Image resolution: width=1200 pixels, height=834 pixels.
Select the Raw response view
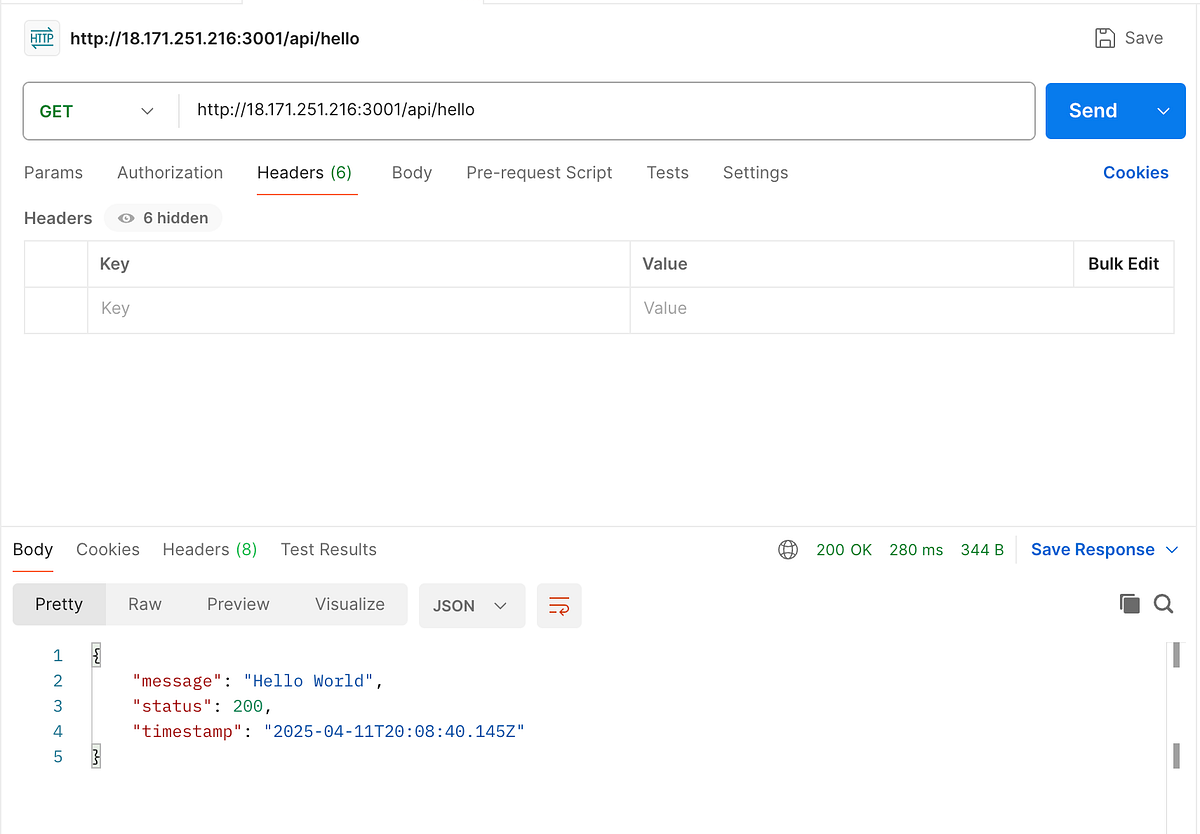pyautogui.click(x=144, y=604)
